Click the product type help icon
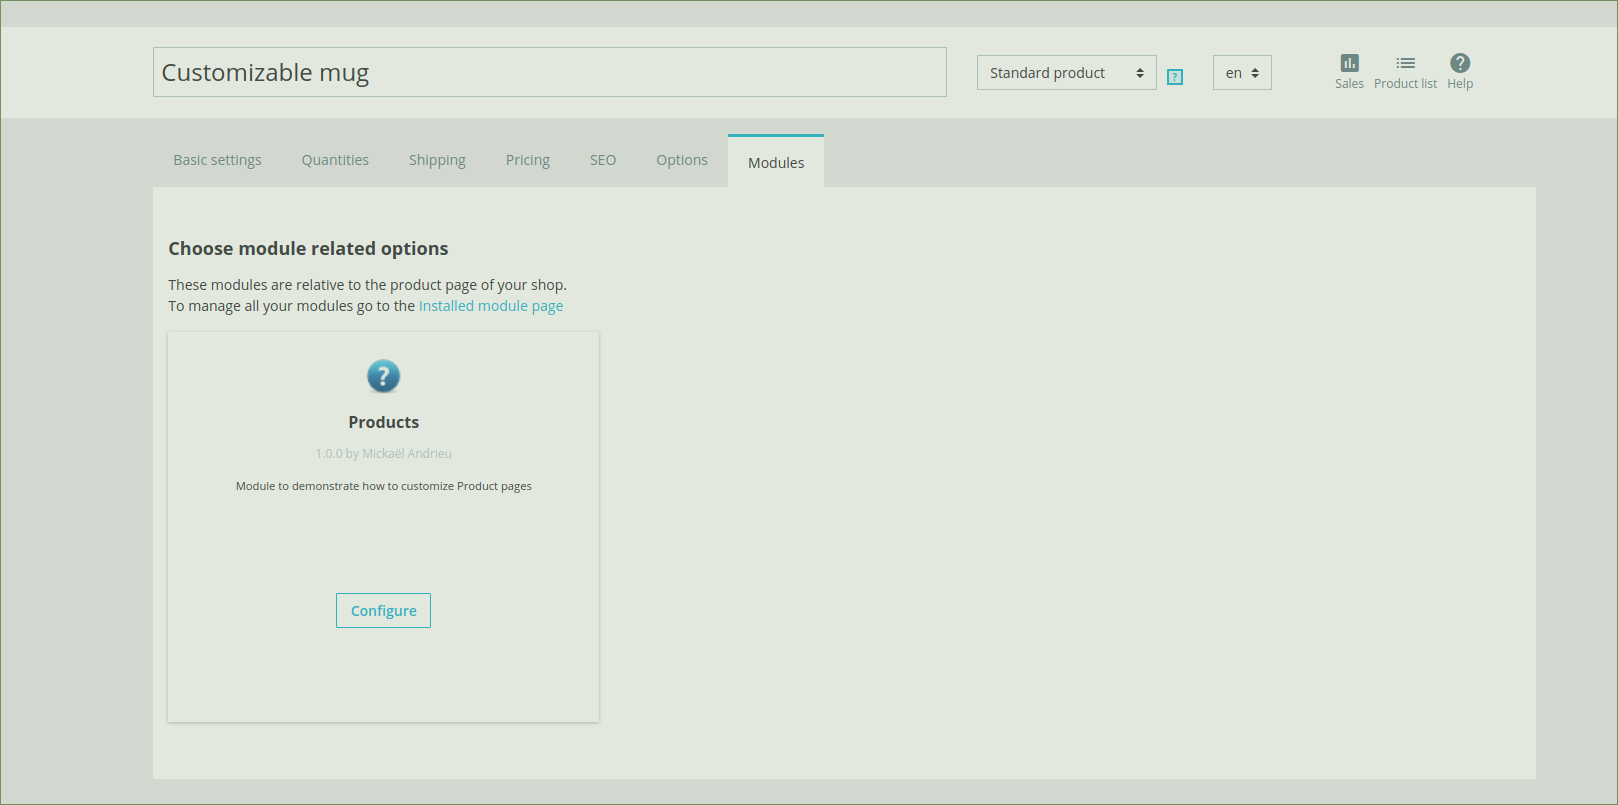This screenshot has width=1618, height=805. click(x=1175, y=77)
